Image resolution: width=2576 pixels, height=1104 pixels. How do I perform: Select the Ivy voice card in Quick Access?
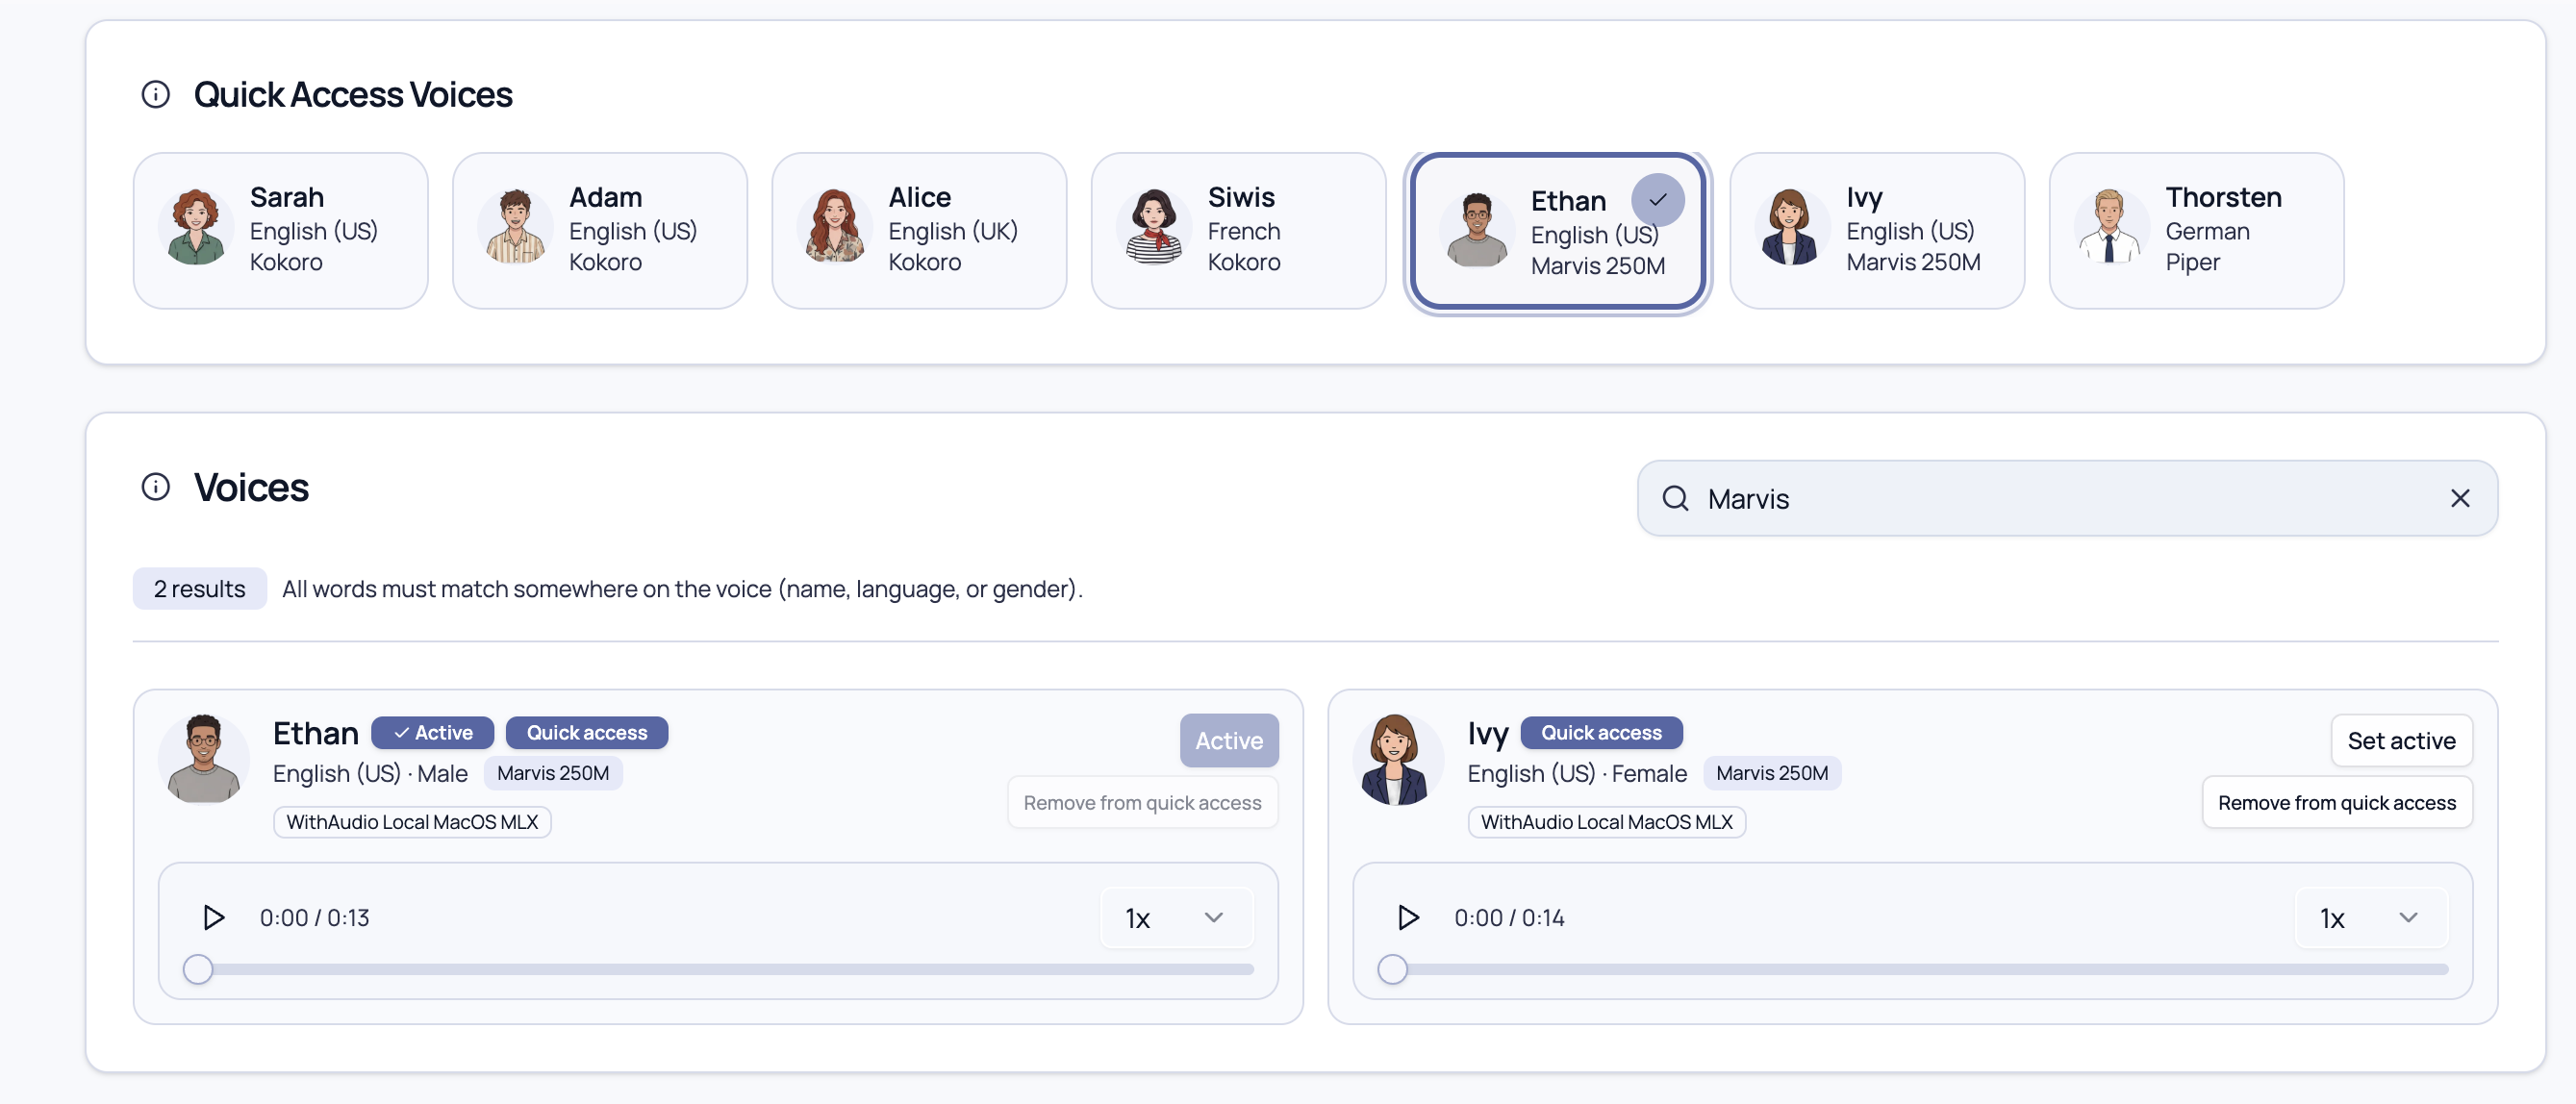click(1877, 230)
